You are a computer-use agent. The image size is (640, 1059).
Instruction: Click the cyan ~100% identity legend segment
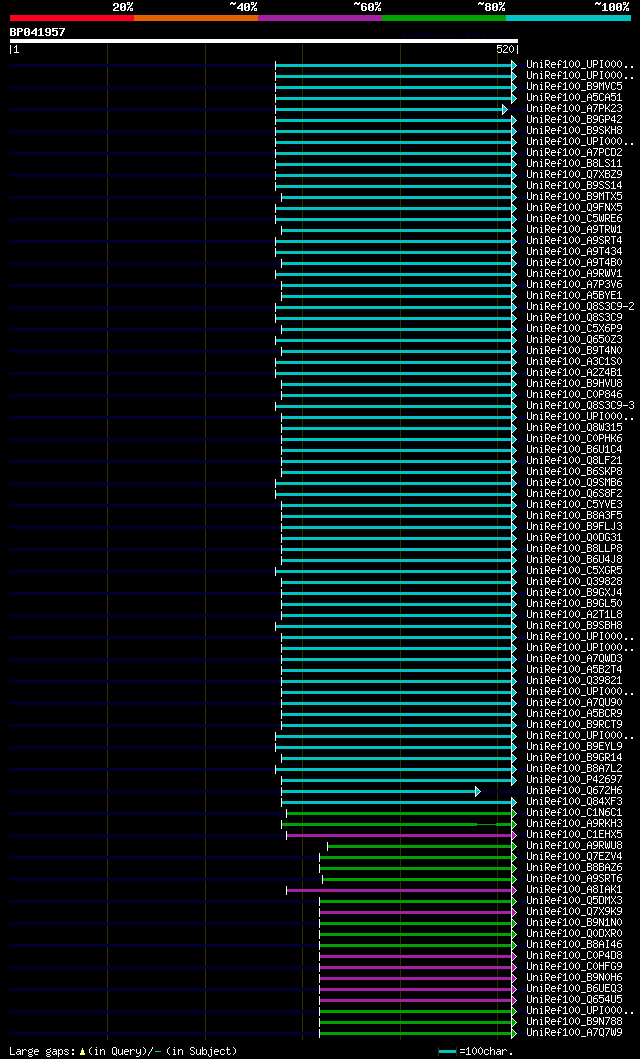[x=568, y=18]
